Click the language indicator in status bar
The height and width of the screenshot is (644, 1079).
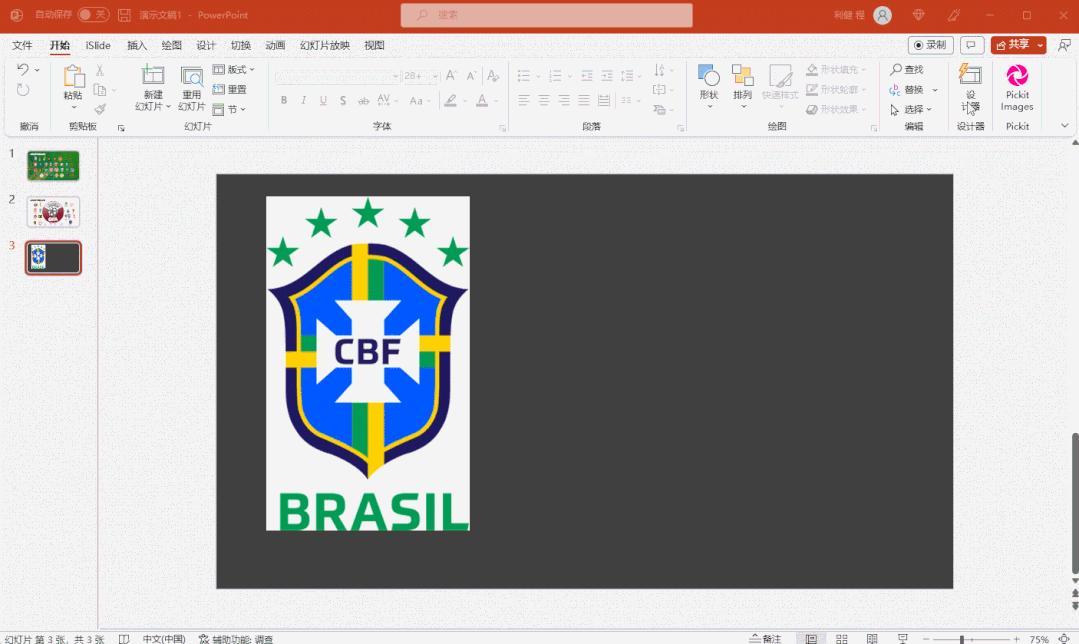[164, 639]
